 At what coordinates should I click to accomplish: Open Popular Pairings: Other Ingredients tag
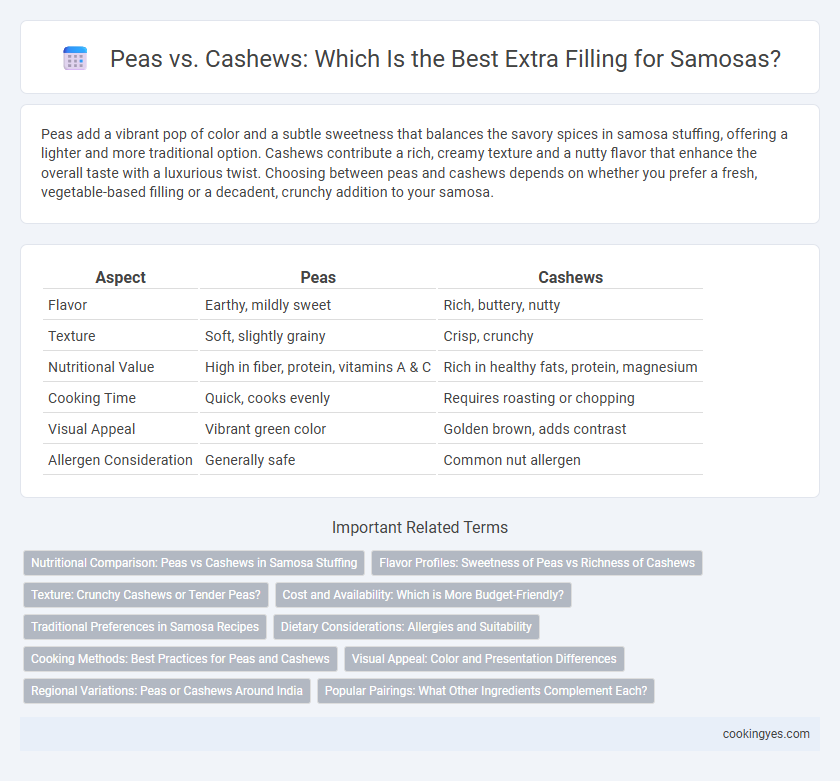tap(486, 691)
